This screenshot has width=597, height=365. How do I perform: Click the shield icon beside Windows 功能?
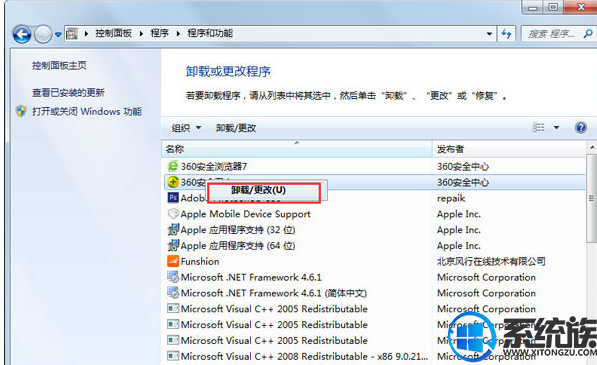point(21,111)
